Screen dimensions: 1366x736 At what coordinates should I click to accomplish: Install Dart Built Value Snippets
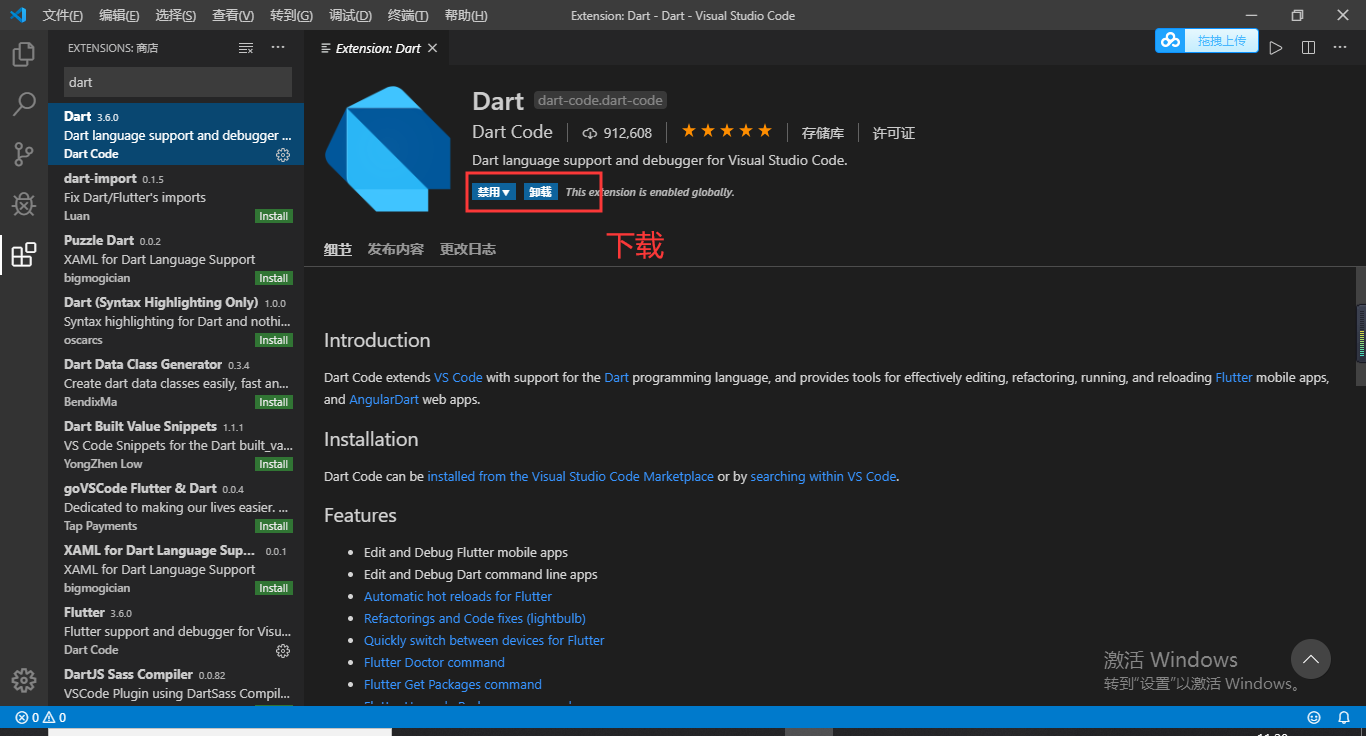[273, 464]
